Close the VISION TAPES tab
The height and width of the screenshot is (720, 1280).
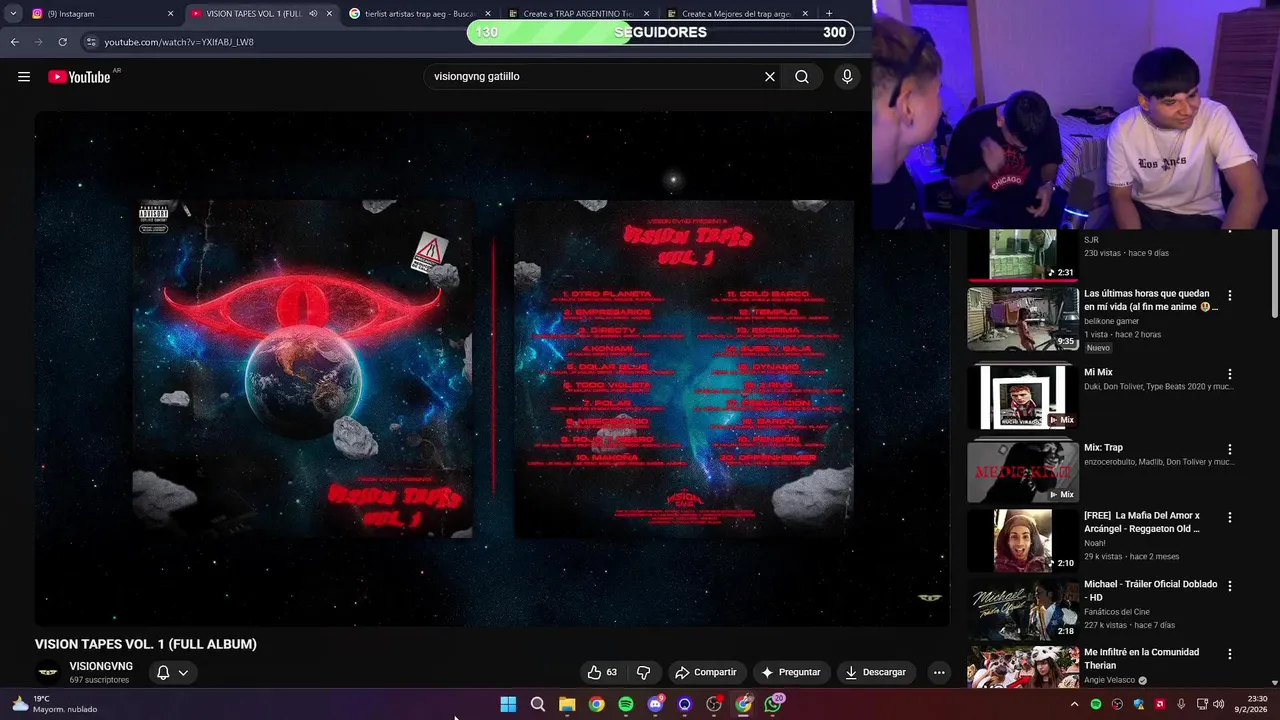tap(329, 14)
